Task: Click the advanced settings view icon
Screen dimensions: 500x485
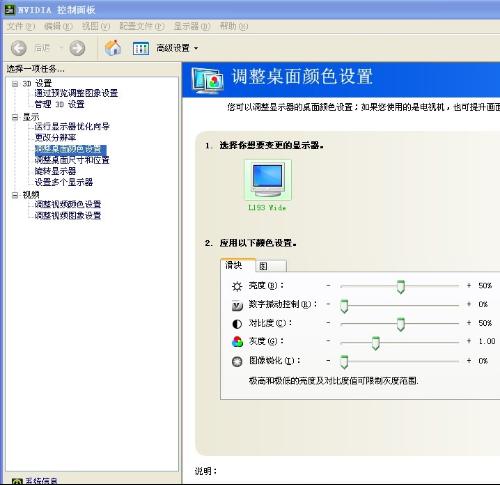Action: (141, 49)
